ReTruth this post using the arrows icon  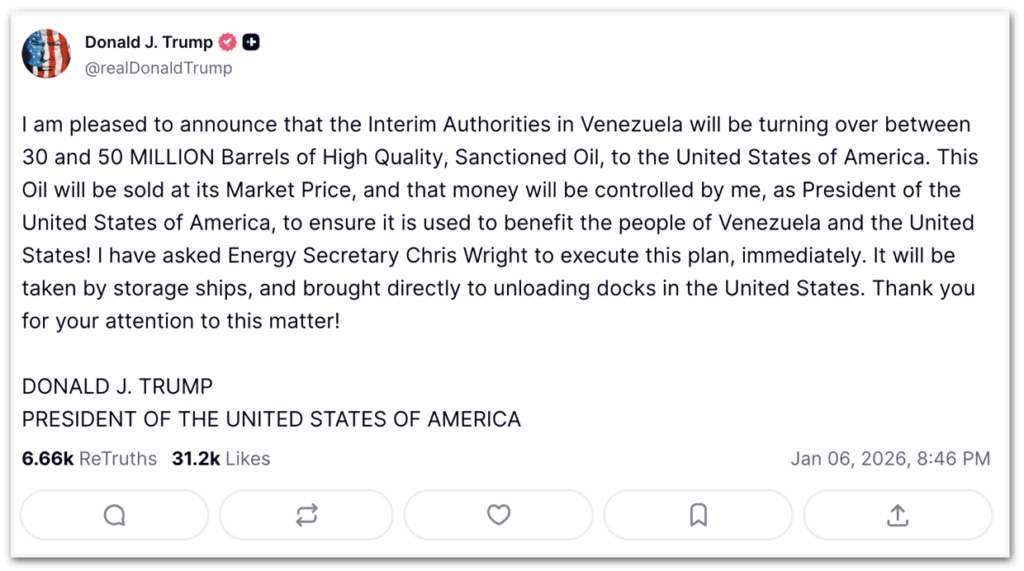pos(306,515)
